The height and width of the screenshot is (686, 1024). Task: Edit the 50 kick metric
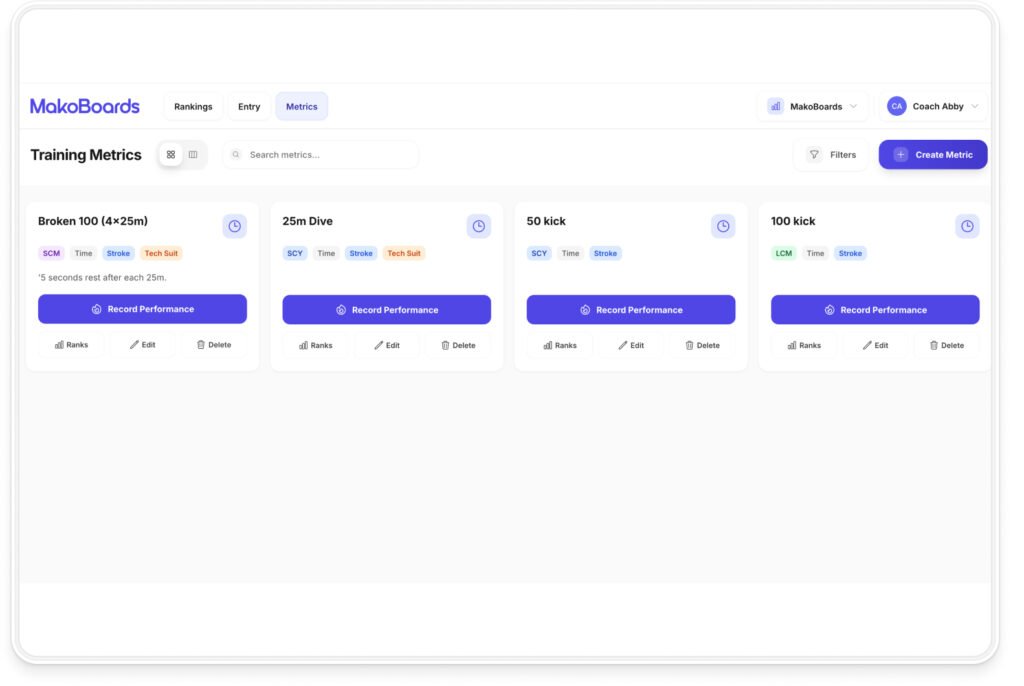[630, 345]
